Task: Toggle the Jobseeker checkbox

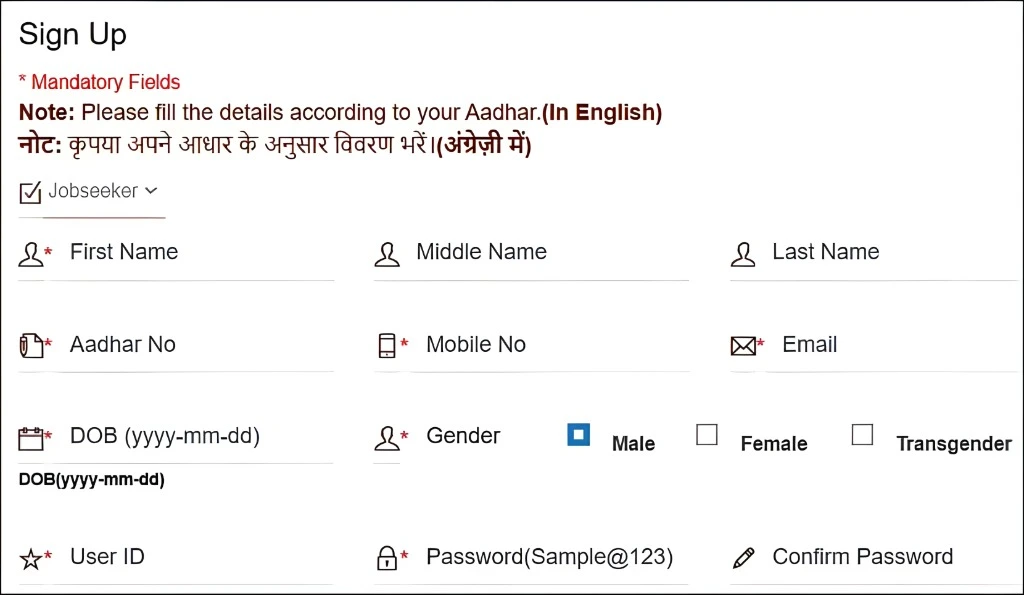Action: (x=30, y=191)
